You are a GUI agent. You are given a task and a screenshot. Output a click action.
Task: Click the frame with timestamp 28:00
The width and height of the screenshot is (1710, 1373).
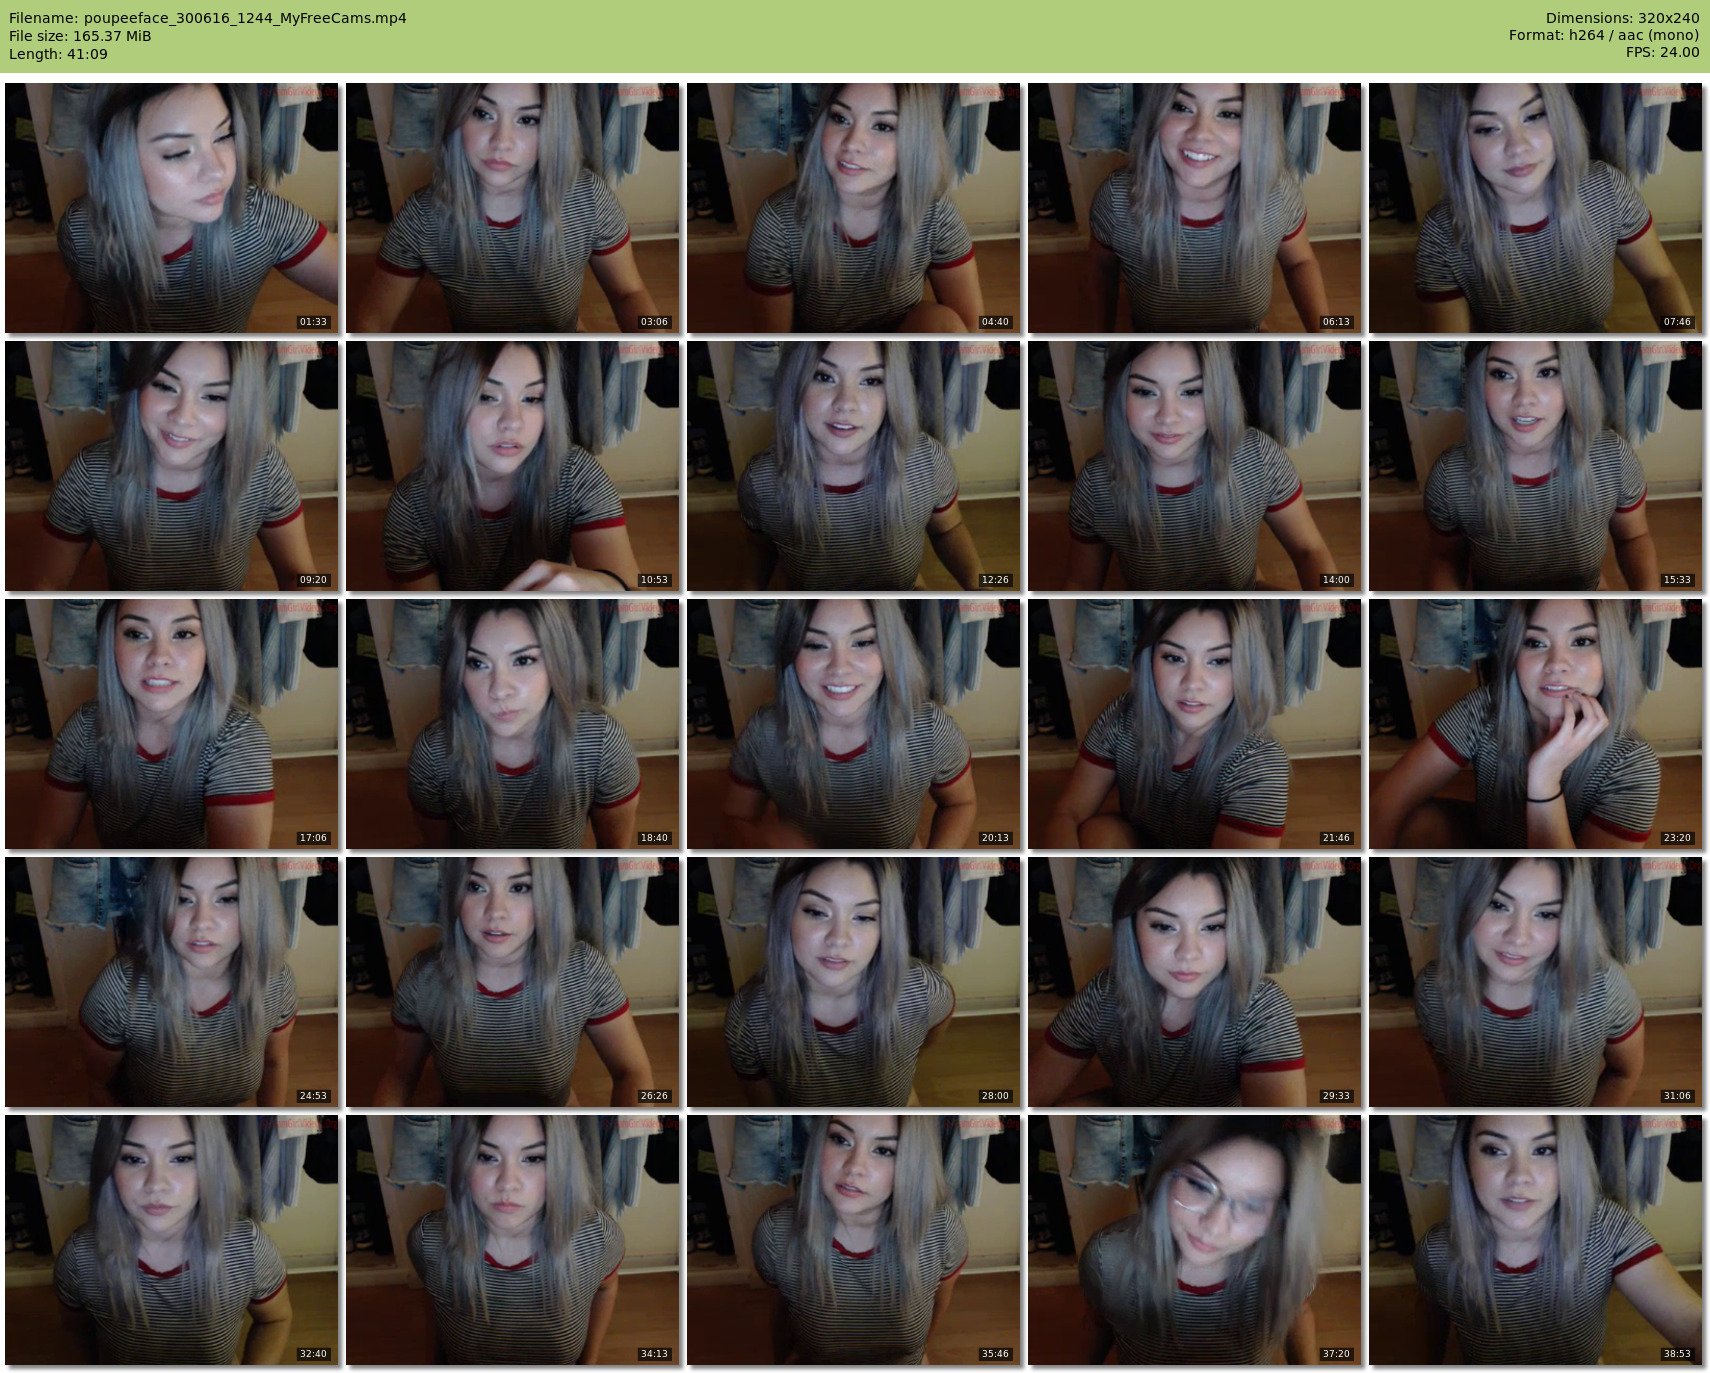854,982
